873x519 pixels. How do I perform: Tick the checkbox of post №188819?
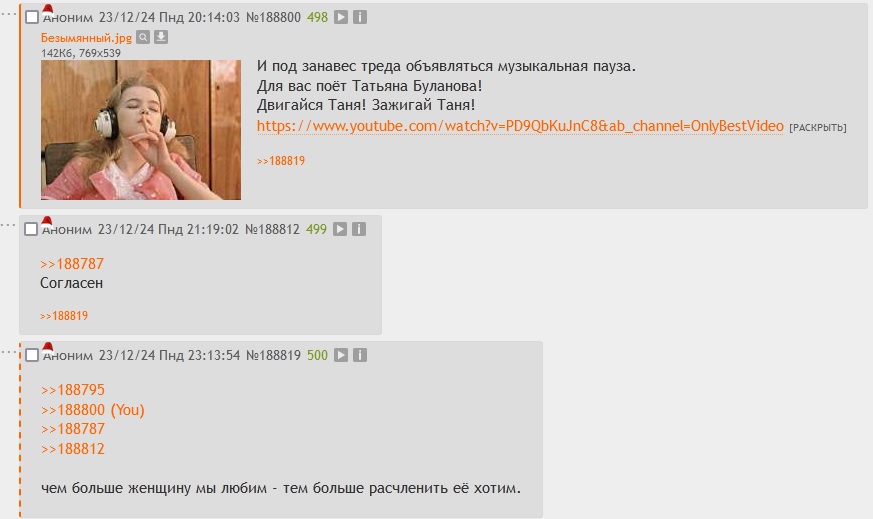(32, 355)
